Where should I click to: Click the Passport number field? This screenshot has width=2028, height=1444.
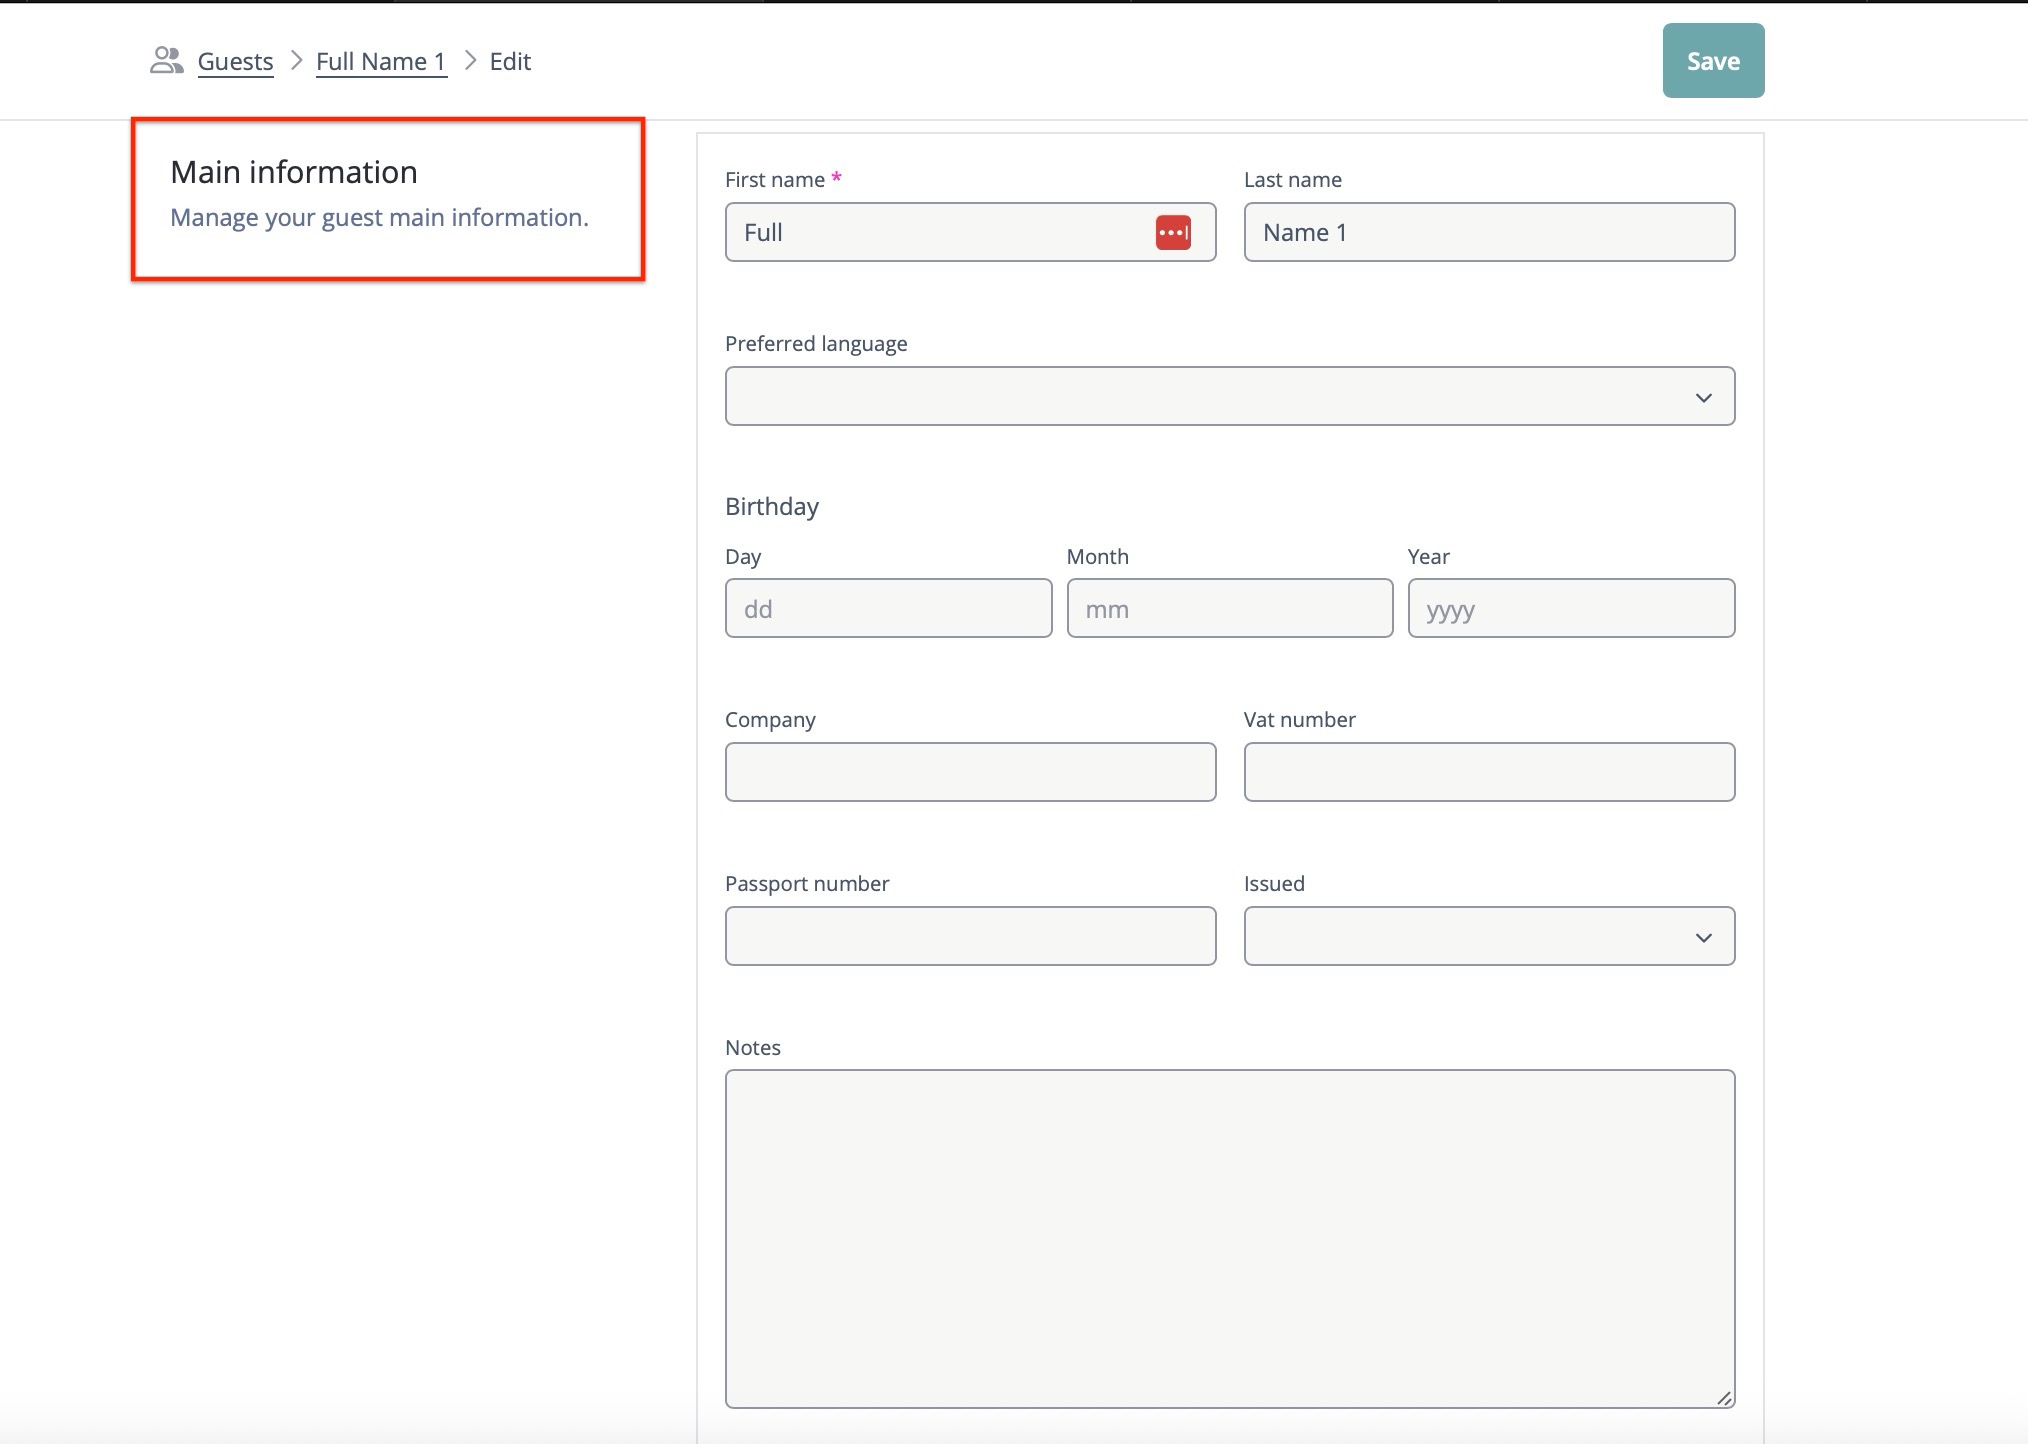pyautogui.click(x=969, y=936)
